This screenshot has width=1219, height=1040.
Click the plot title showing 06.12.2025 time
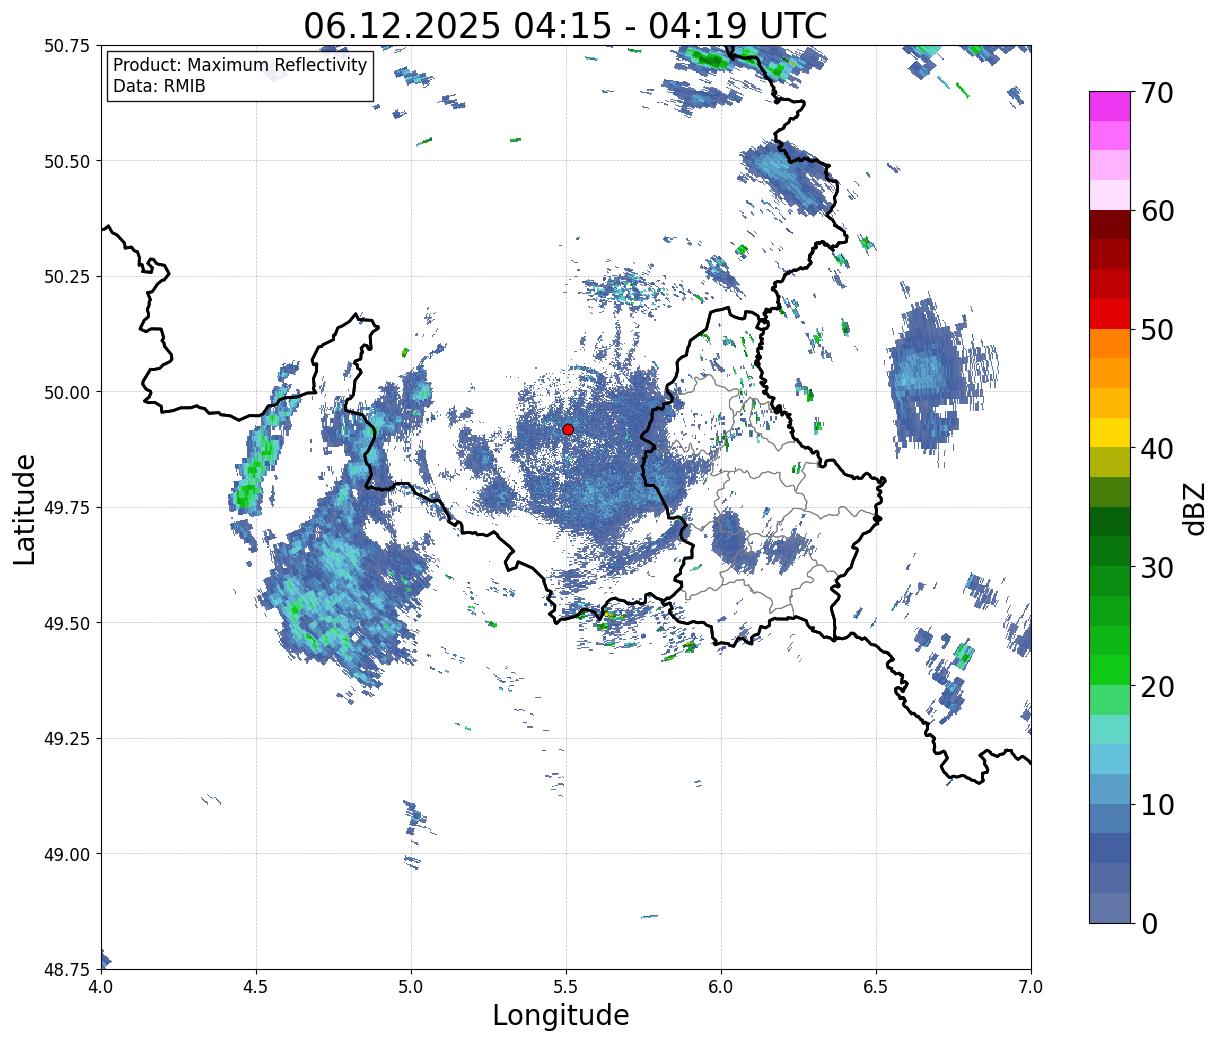565,26
